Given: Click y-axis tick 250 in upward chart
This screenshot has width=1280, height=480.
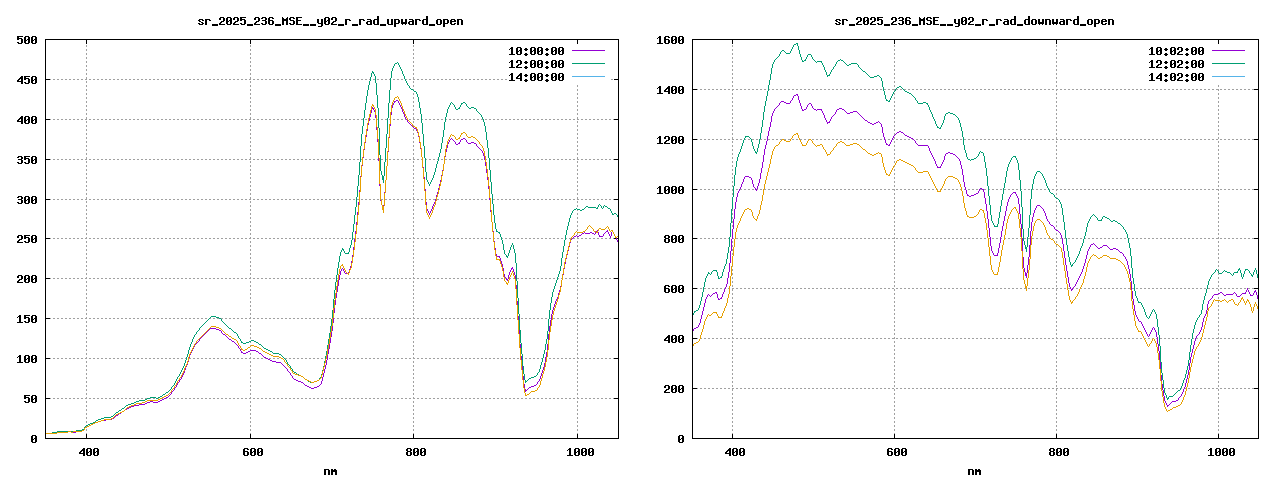Looking at the screenshot, I should (x=27, y=240).
